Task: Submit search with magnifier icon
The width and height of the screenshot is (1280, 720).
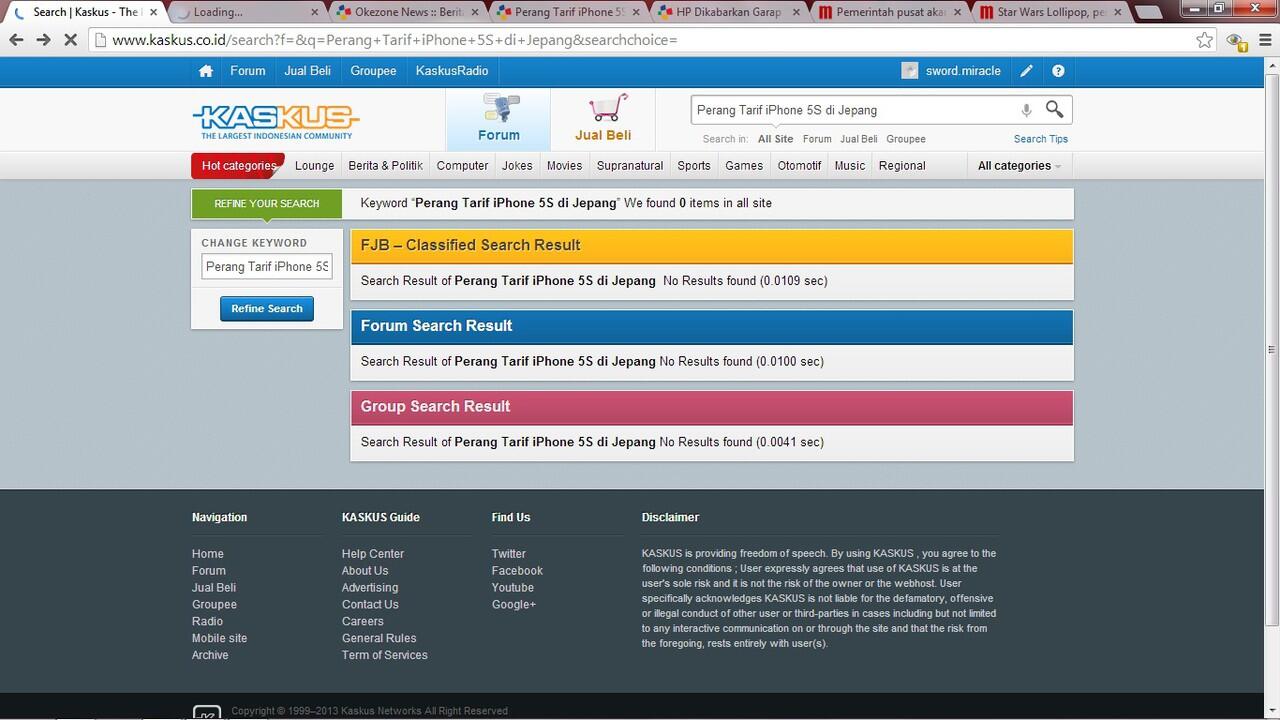Action: pos(1054,109)
